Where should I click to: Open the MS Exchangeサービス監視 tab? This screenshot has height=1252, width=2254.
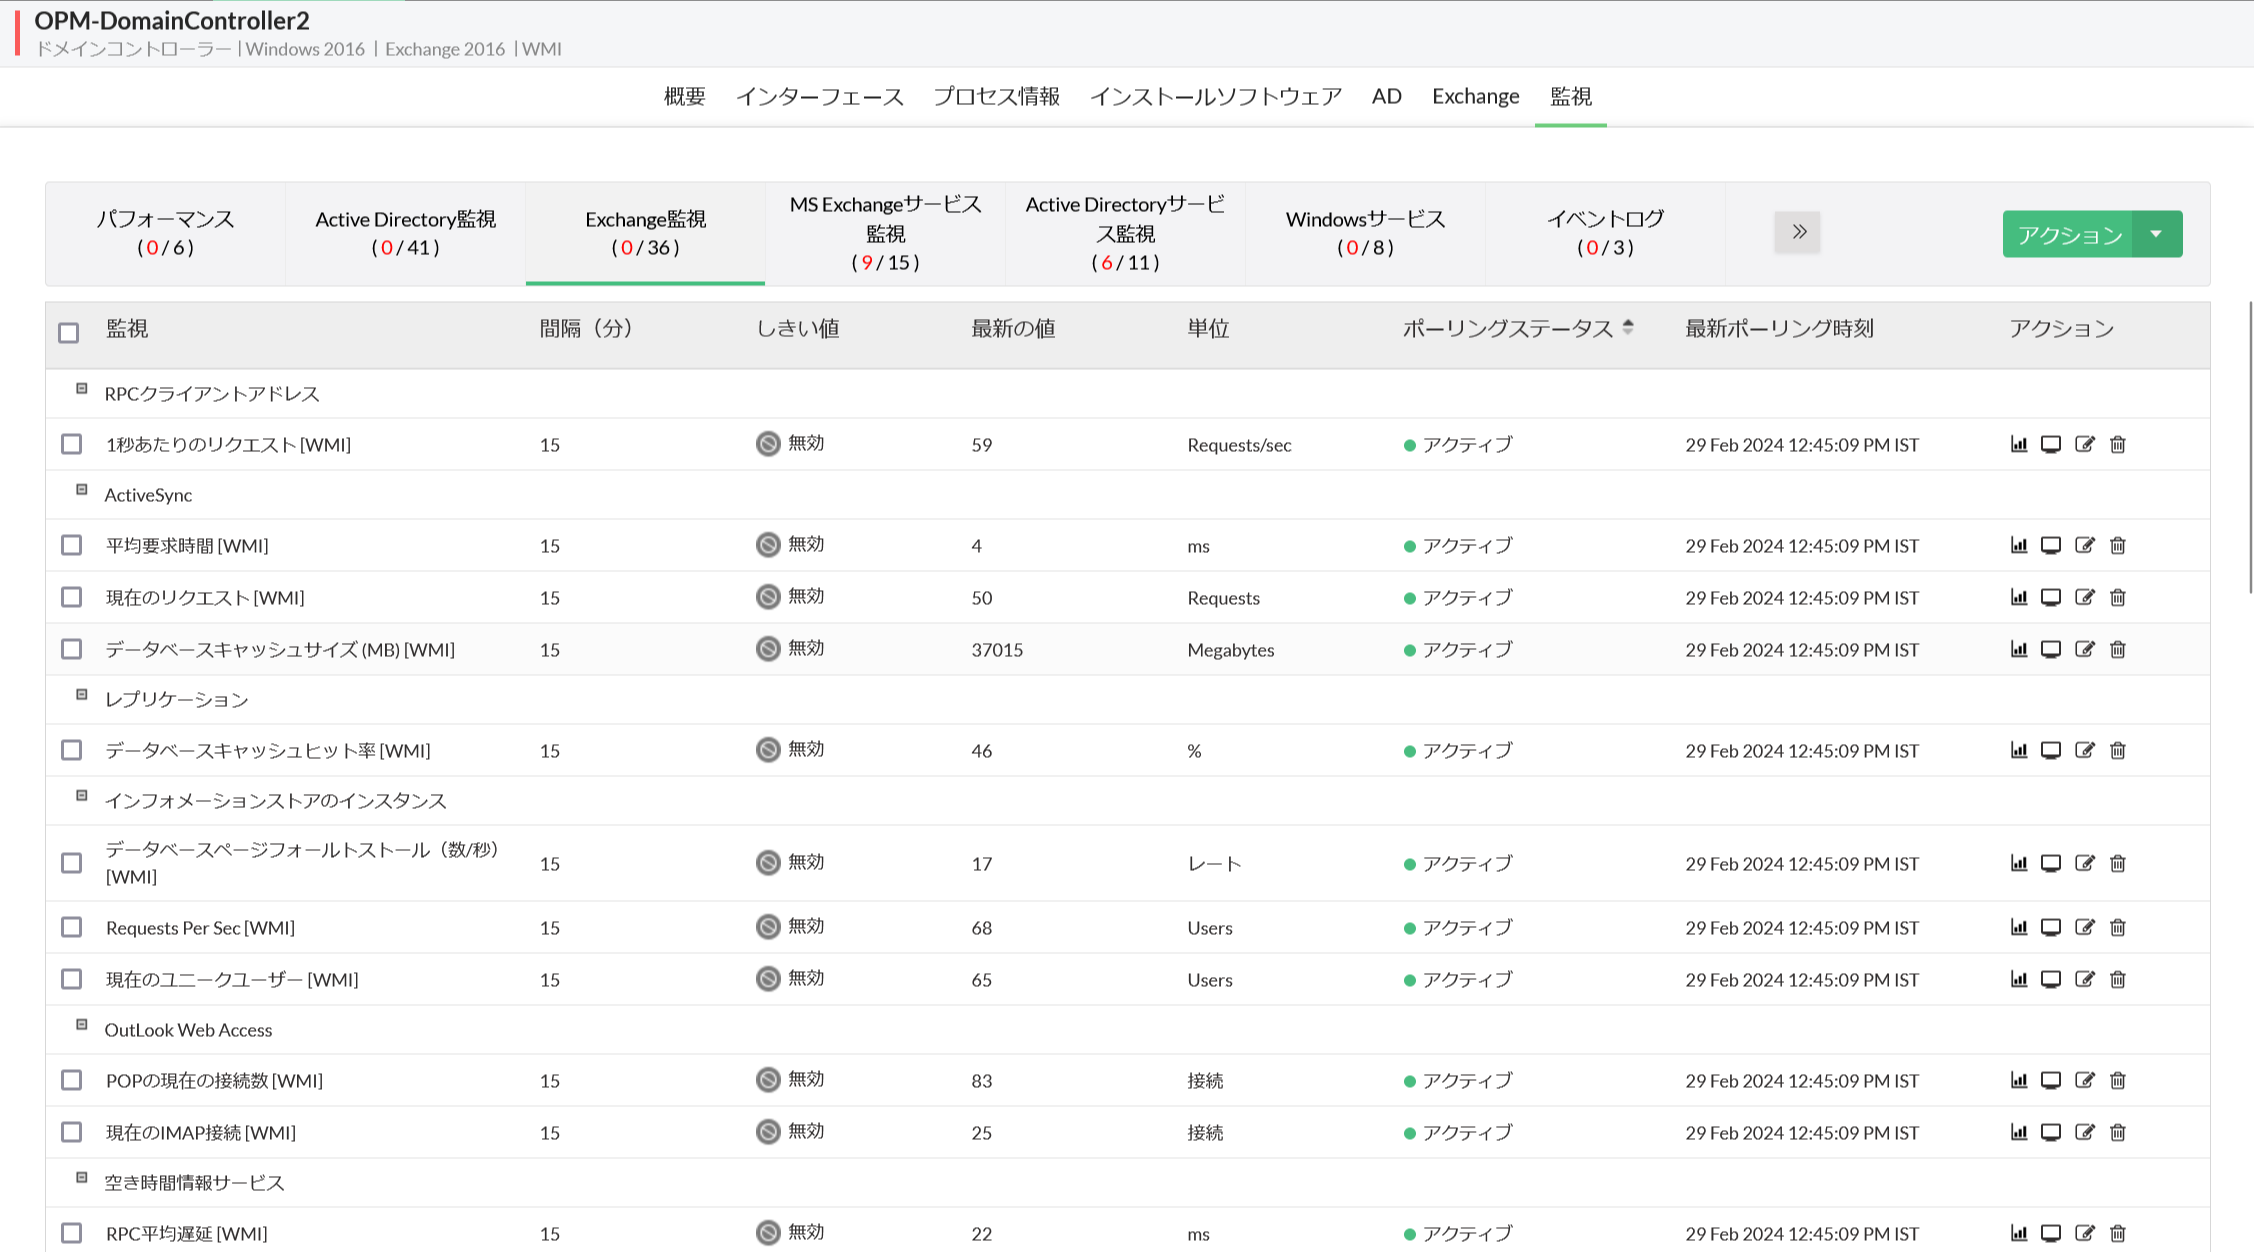[x=885, y=233]
